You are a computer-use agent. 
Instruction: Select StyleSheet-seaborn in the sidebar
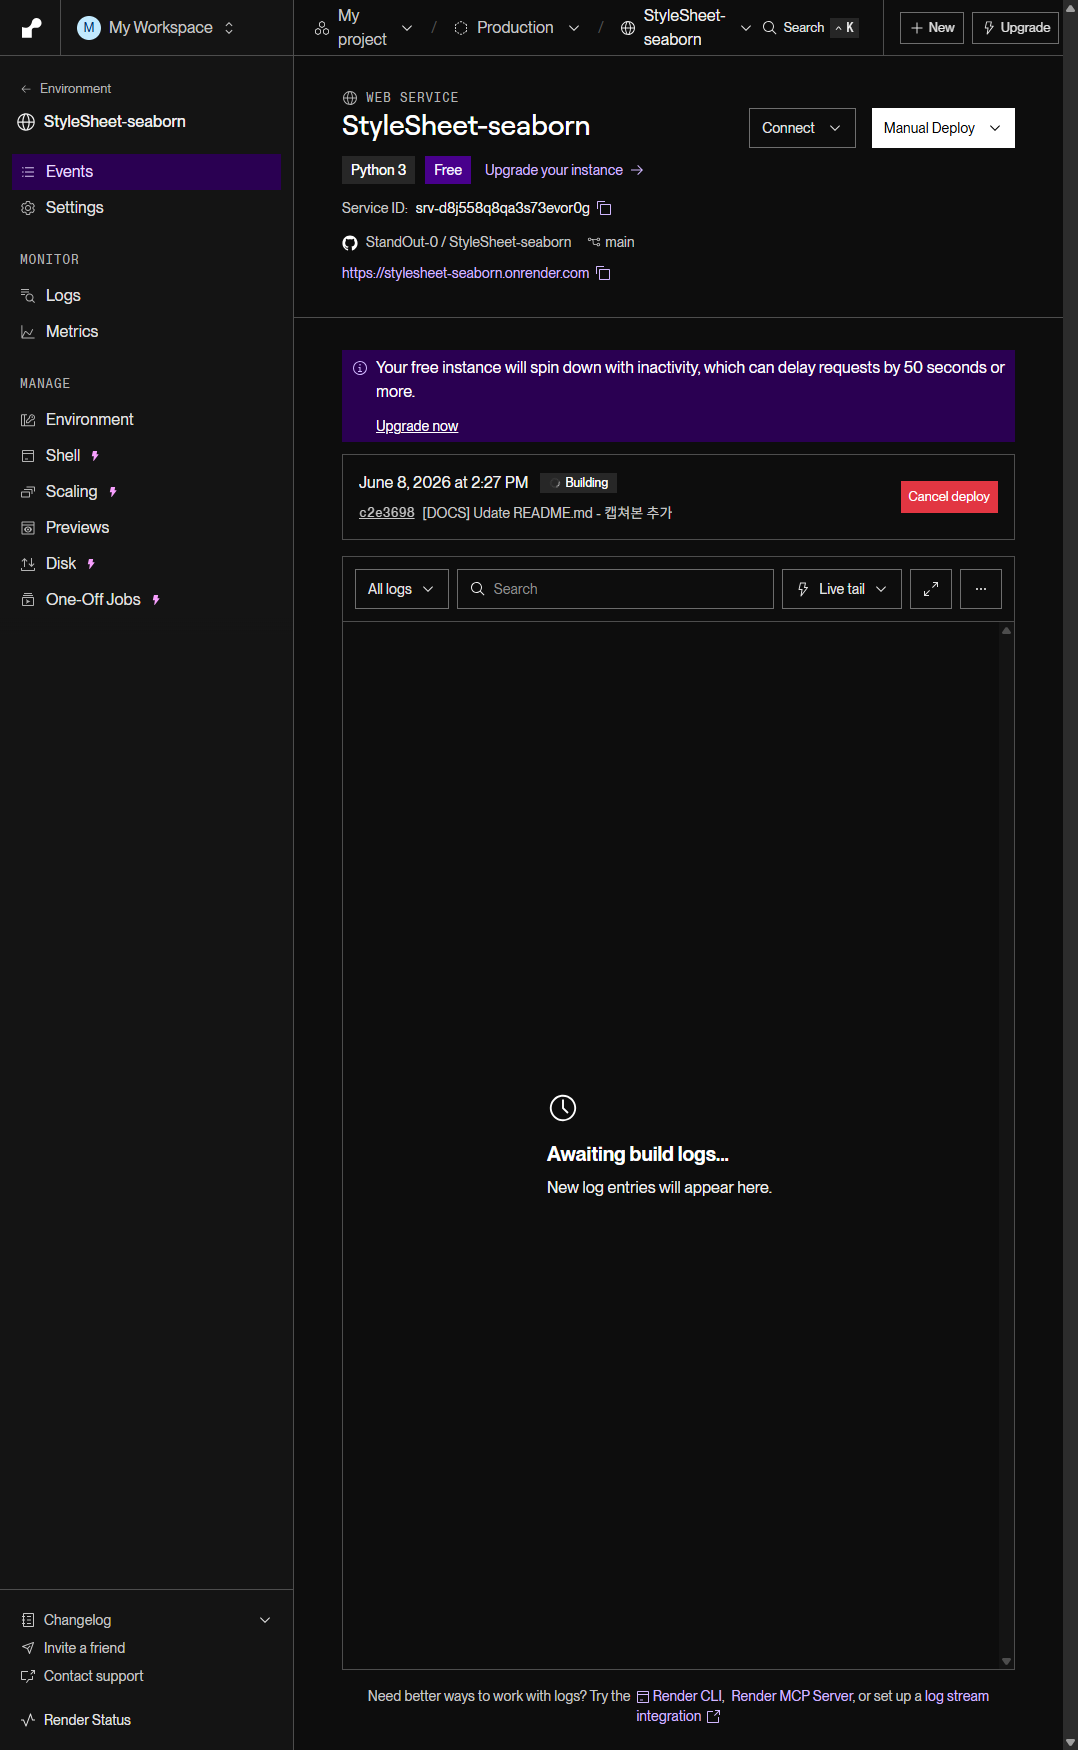[x=102, y=122]
